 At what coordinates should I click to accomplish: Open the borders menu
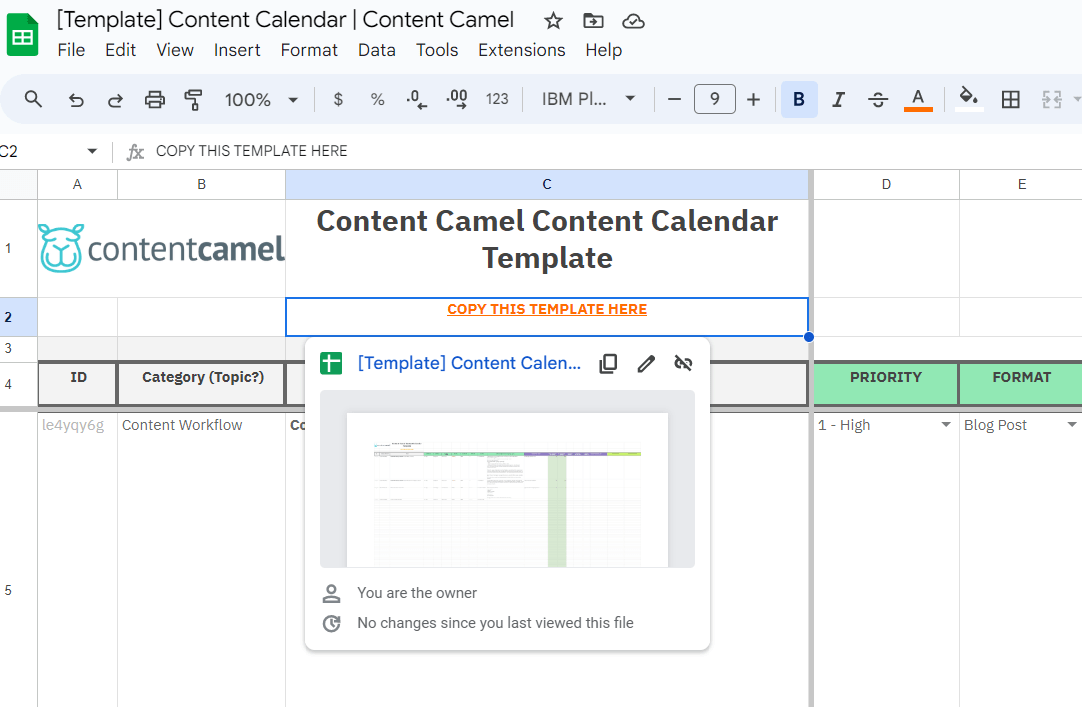tap(1010, 99)
